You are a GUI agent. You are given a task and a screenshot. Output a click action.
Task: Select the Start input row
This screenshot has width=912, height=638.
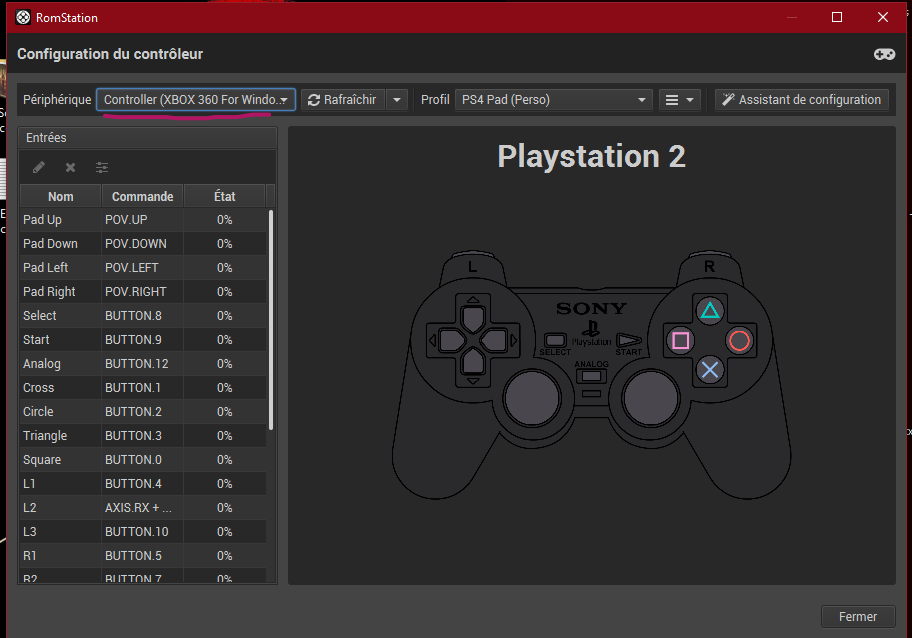pos(143,340)
